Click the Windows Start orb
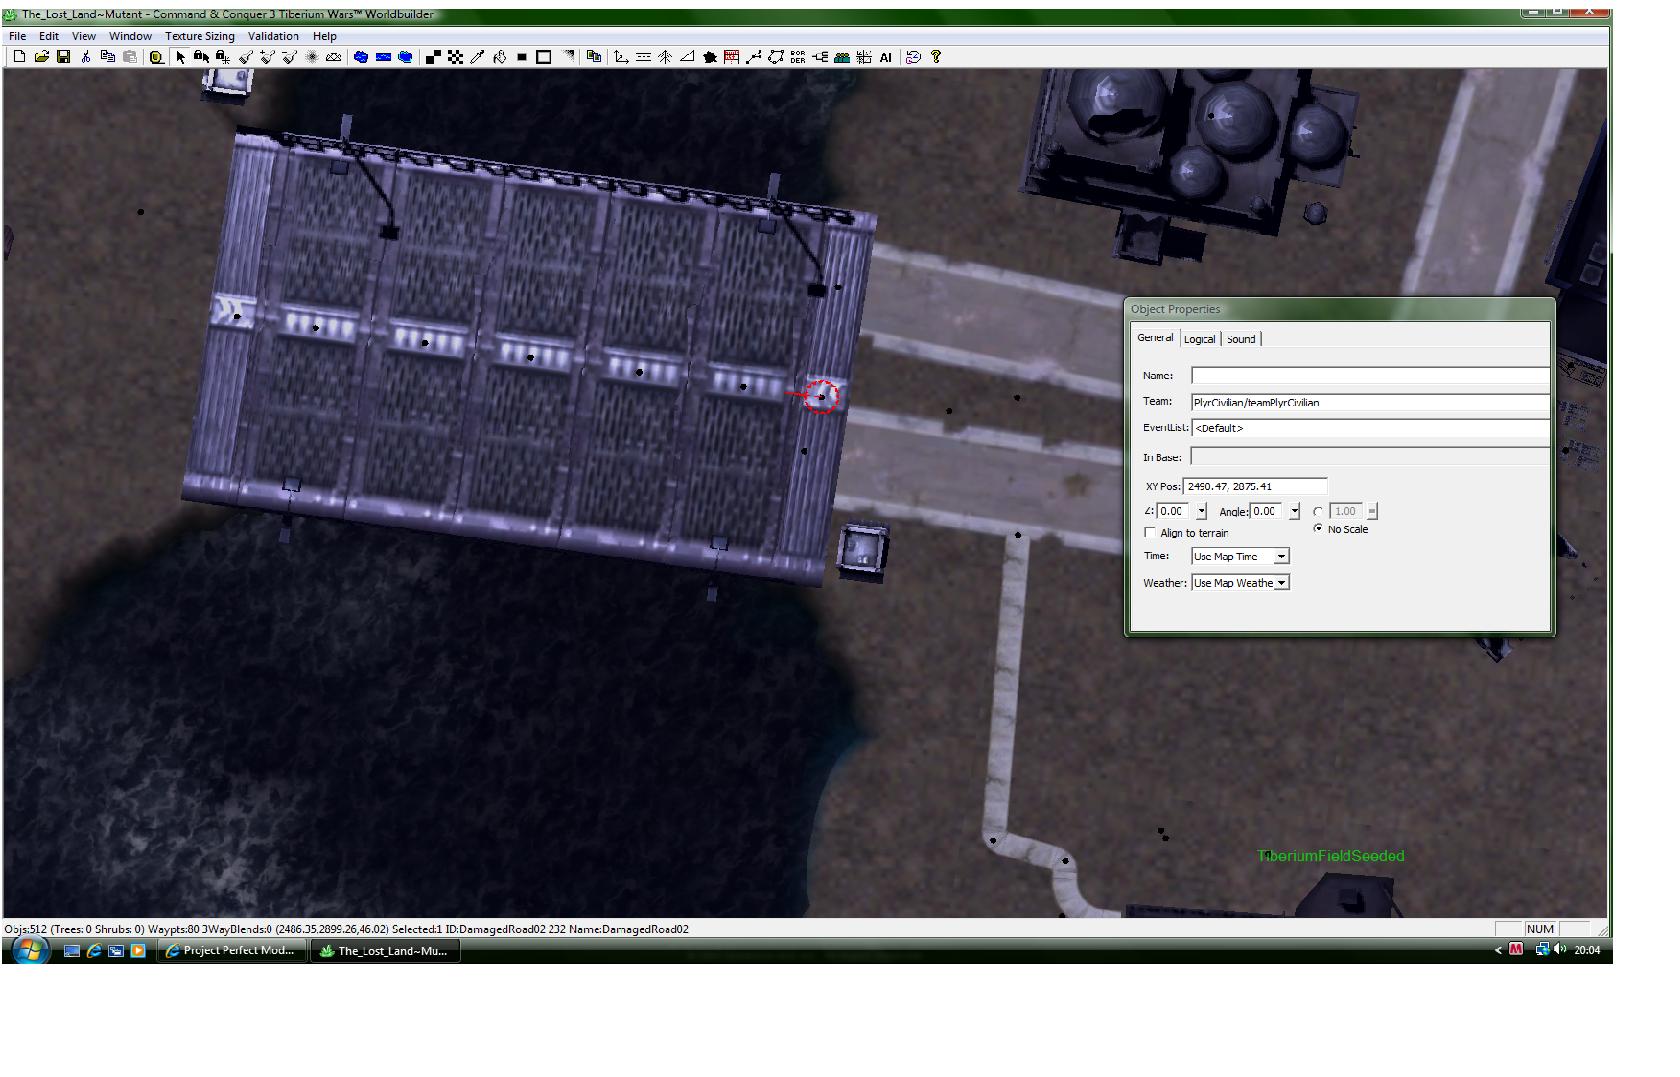Viewport: 1680px width, 1077px height. (x=28, y=949)
